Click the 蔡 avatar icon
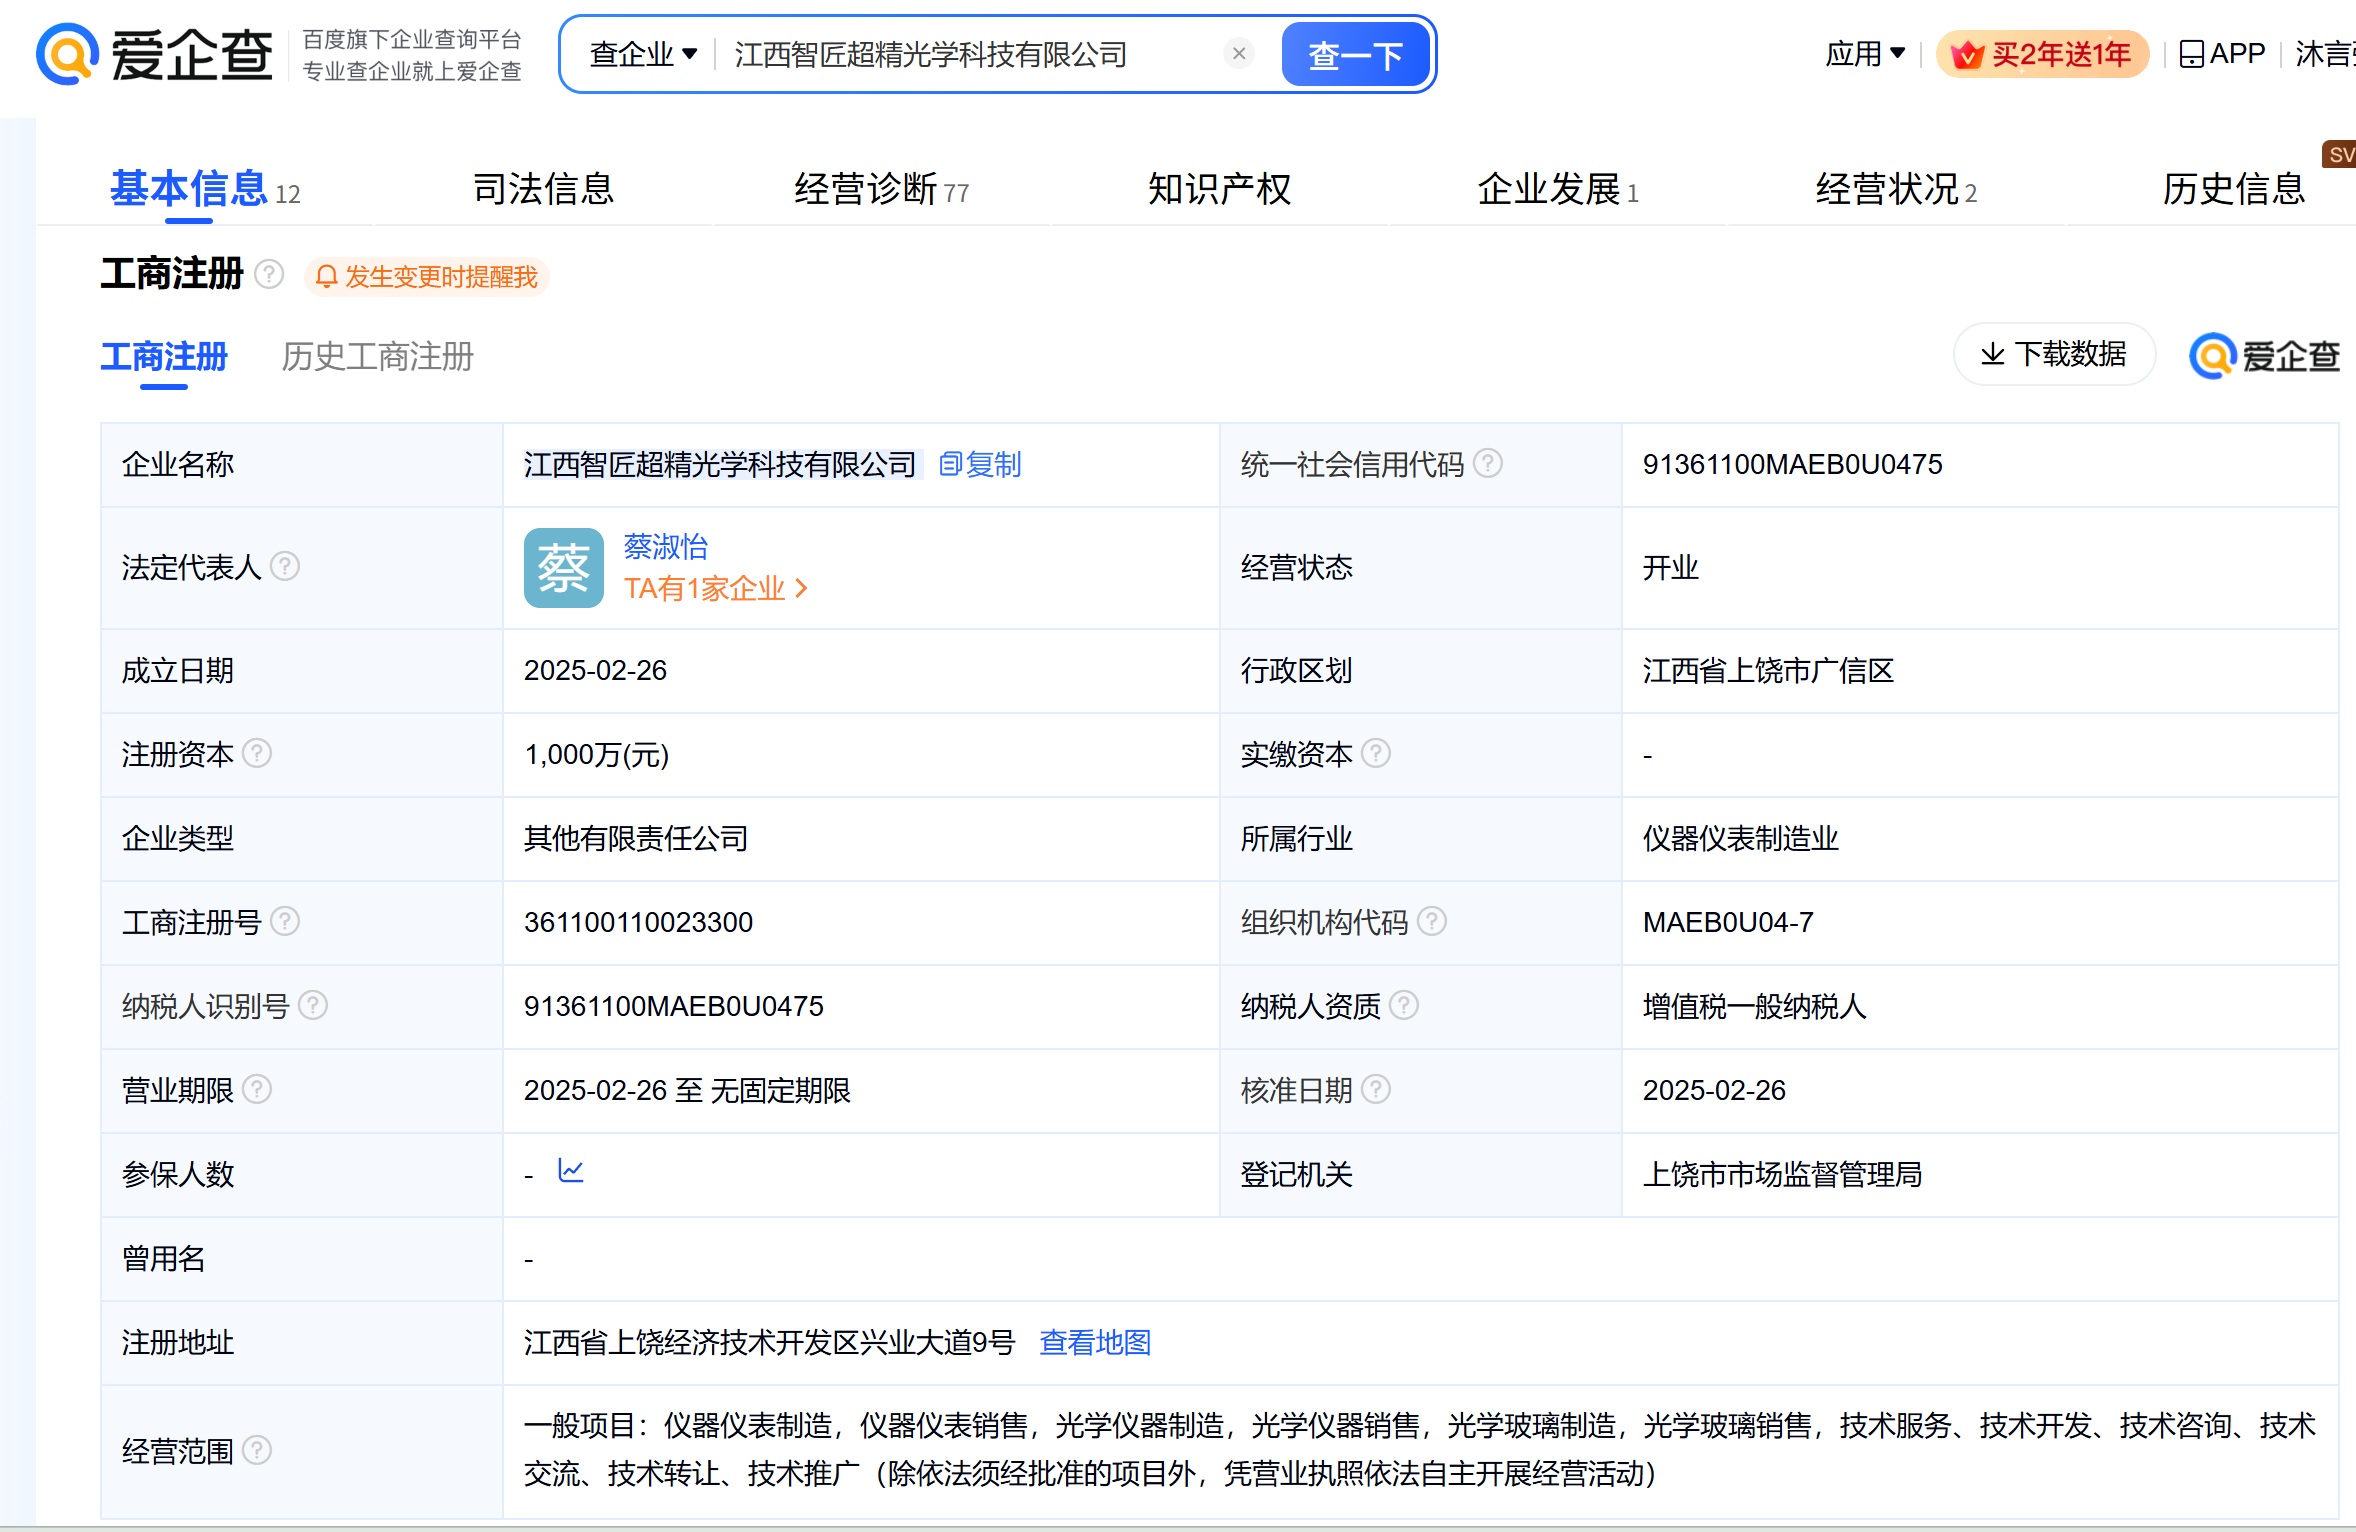 [x=563, y=568]
